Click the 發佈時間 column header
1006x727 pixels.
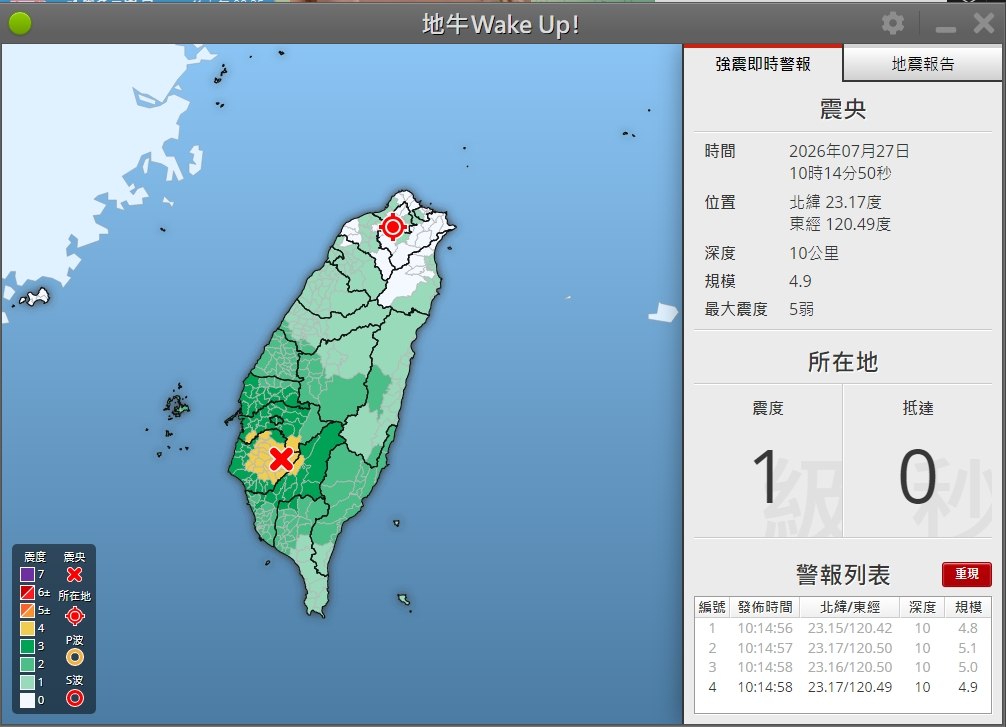coord(765,607)
